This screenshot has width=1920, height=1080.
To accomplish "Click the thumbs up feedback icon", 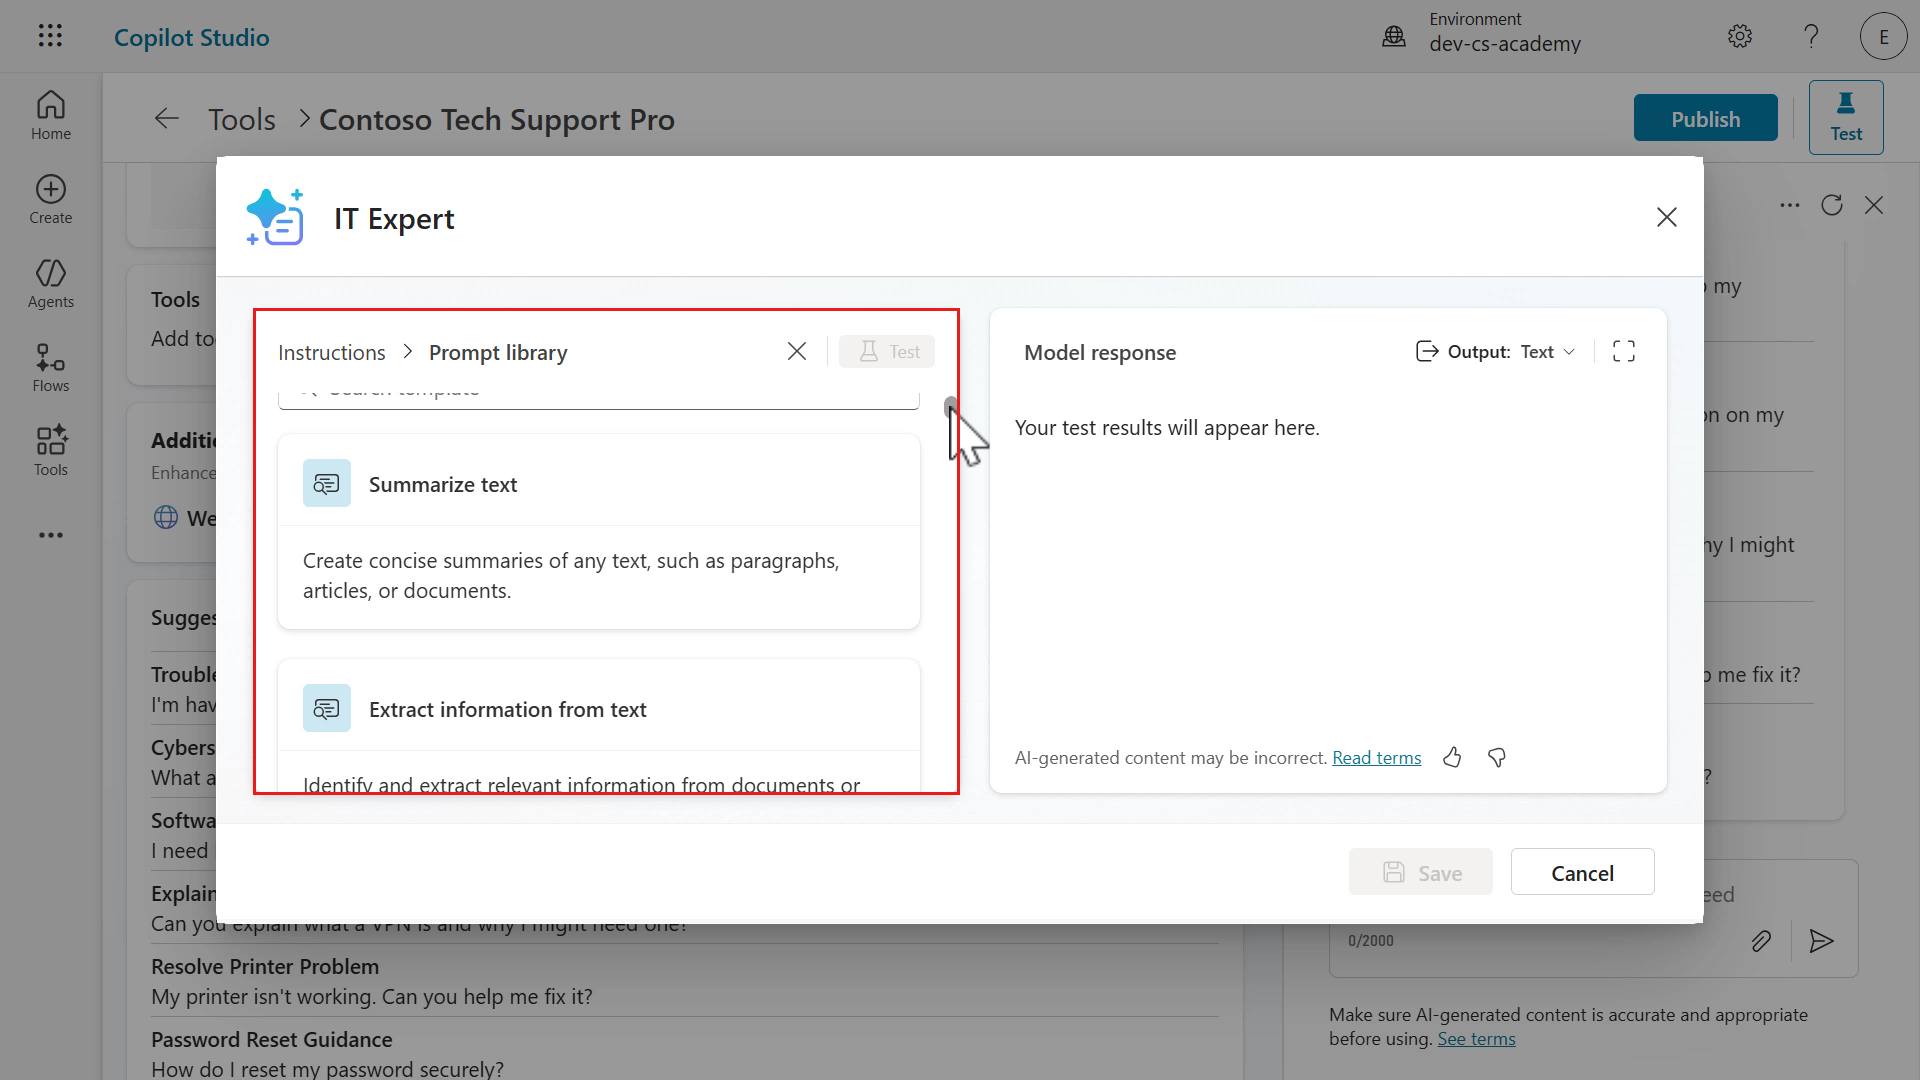I will pos(1452,758).
